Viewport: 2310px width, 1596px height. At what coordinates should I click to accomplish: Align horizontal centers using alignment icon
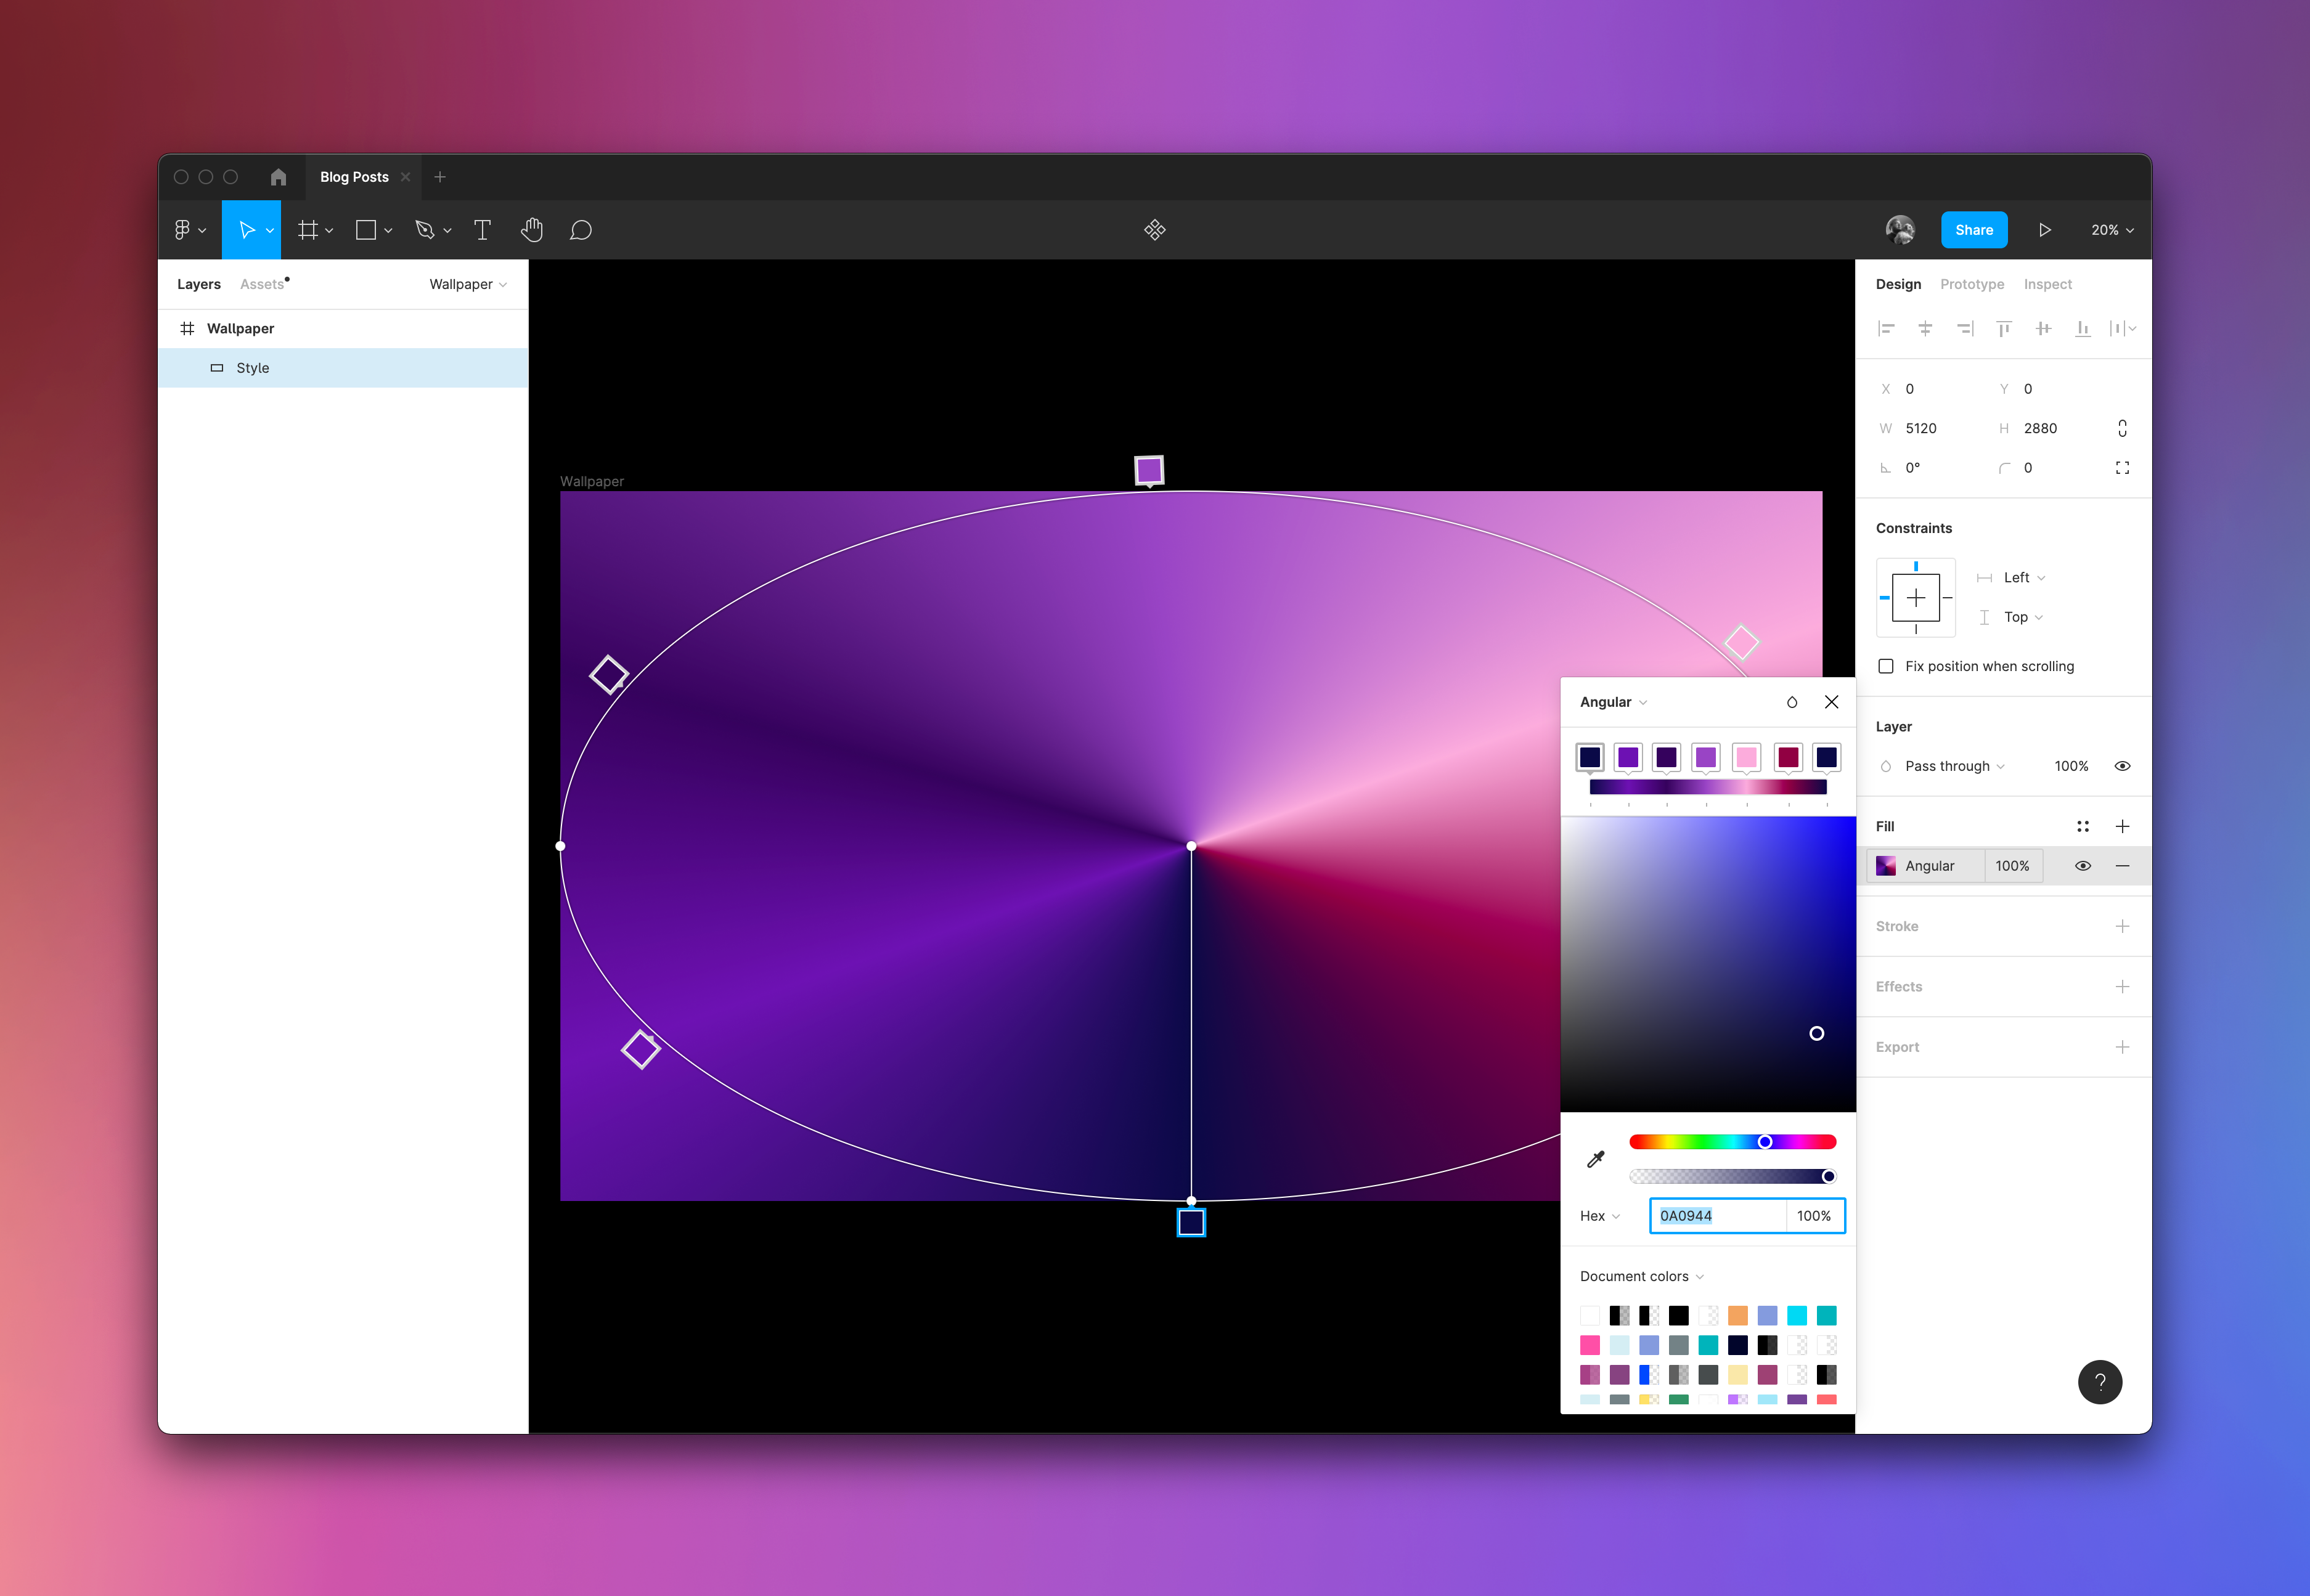1925,328
